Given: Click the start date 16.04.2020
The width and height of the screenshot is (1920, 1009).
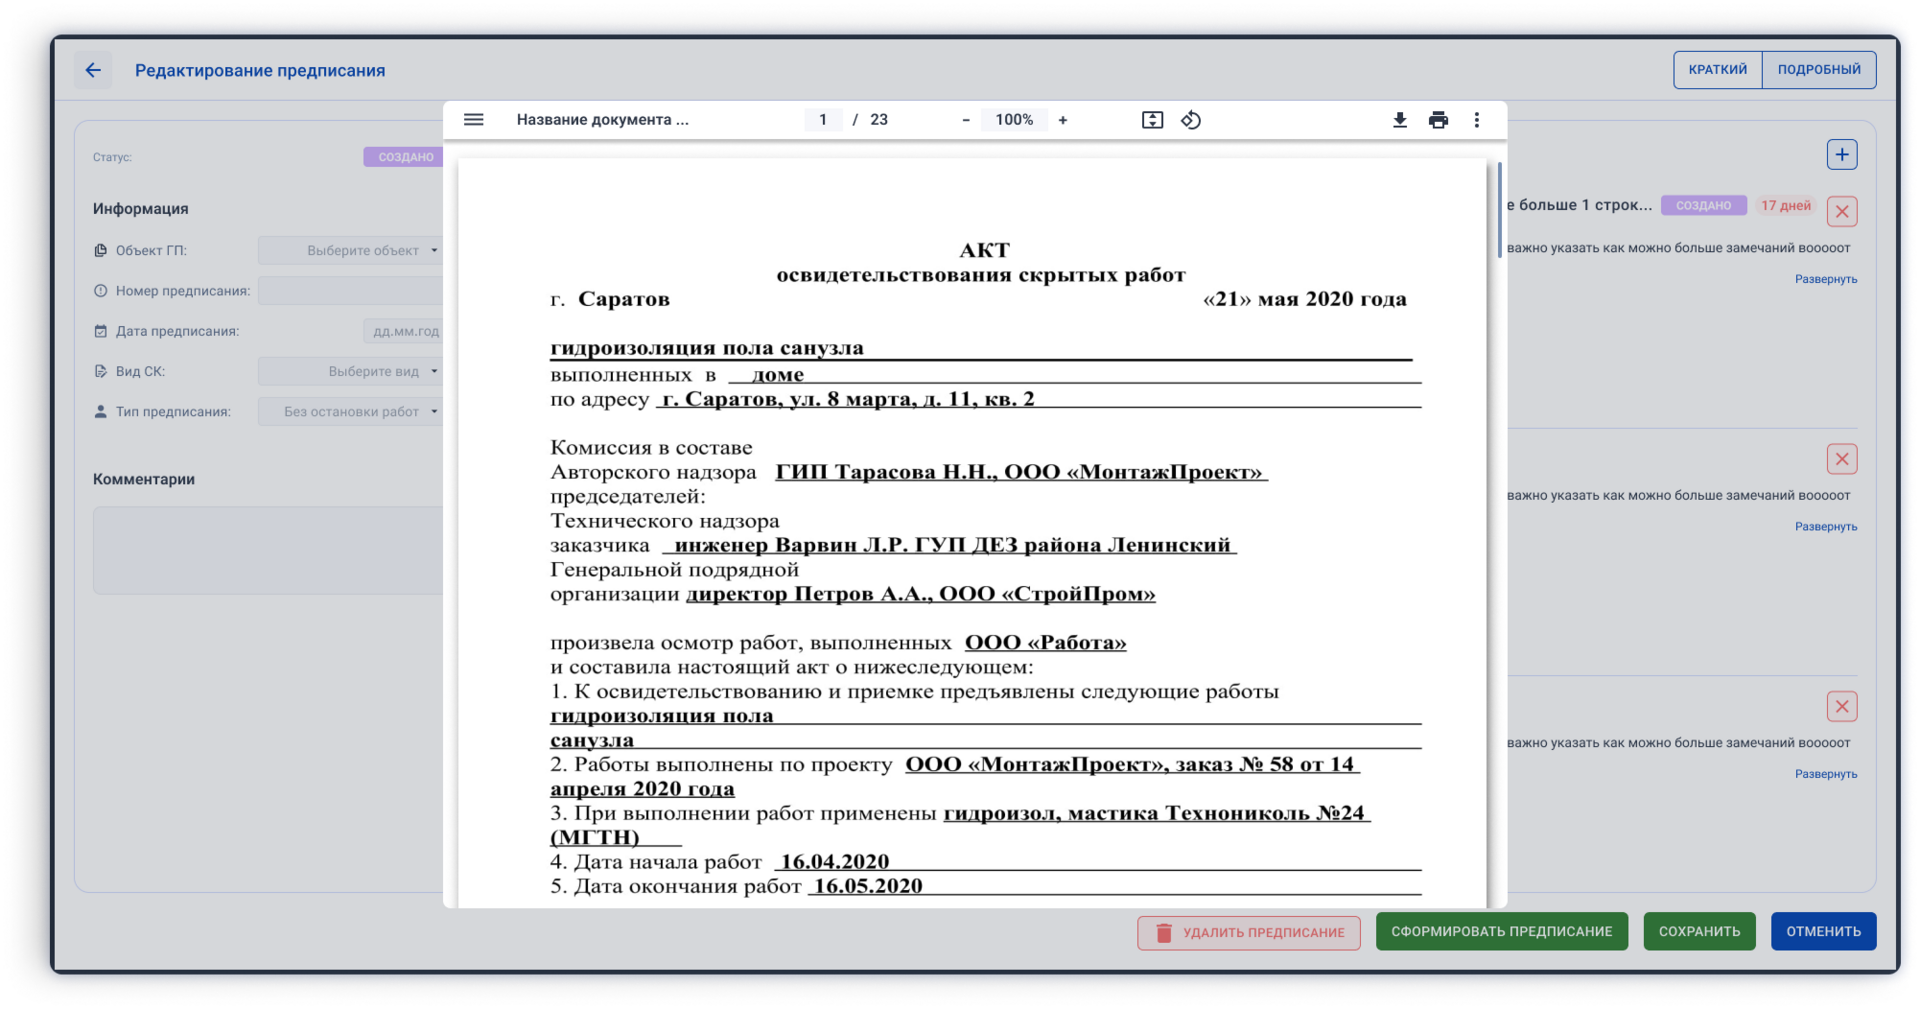Looking at the screenshot, I should (834, 862).
